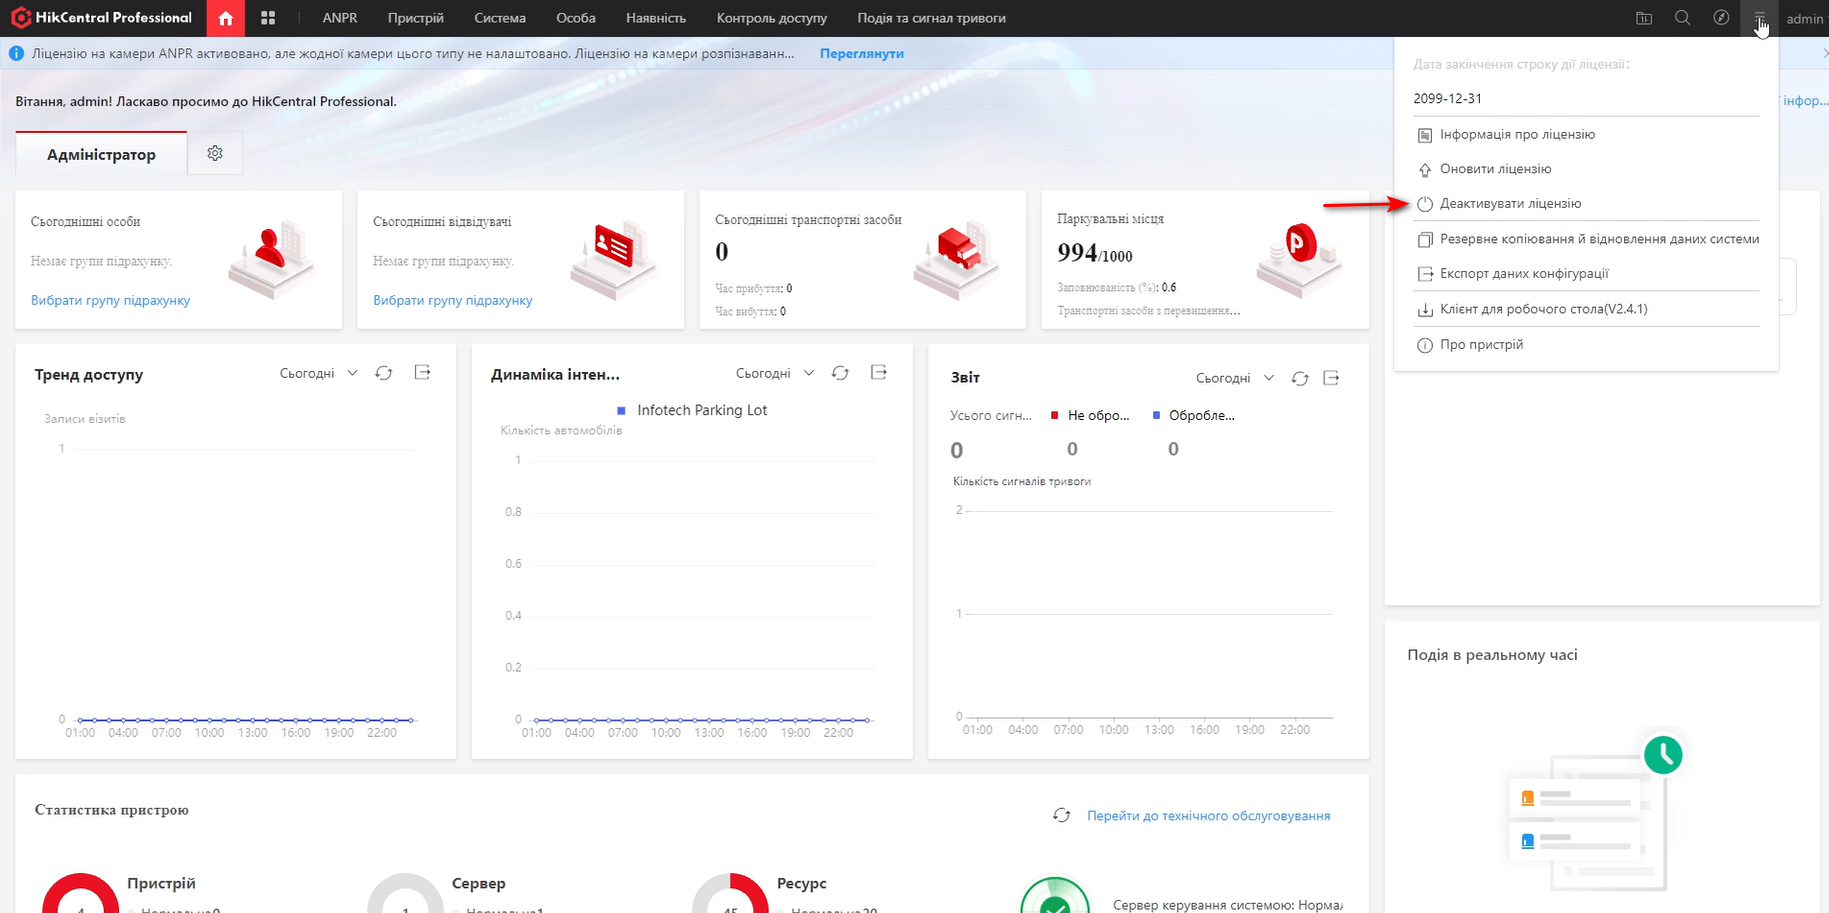The height and width of the screenshot is (913, 1829).
Task: Toggle the Оброблено legend item in Звіт
Action: point(1193,415)
